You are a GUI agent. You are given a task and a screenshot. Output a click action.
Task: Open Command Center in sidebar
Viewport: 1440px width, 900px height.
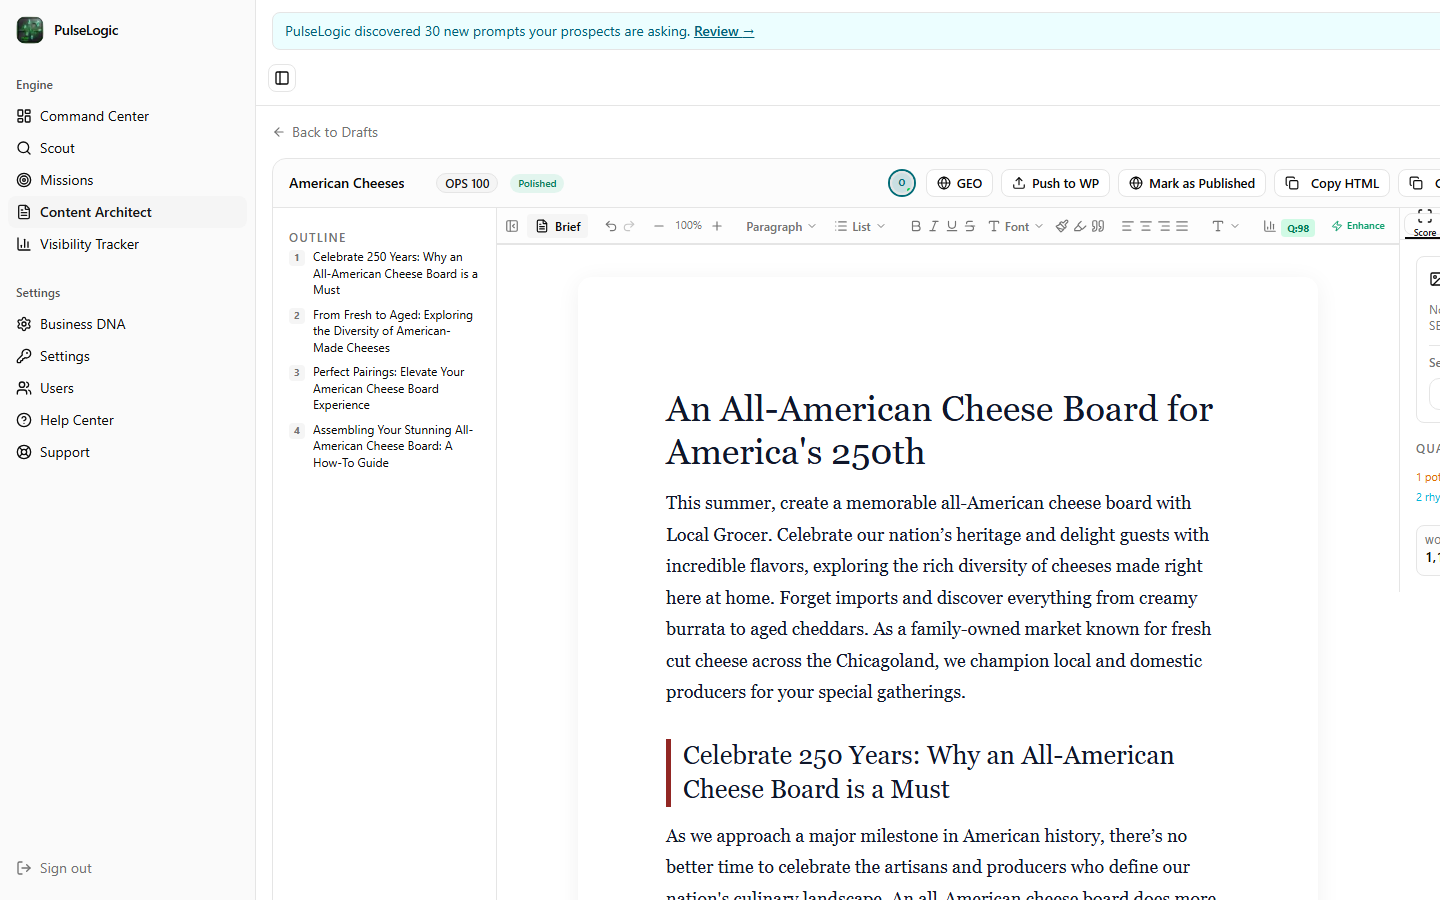point(128,116)
